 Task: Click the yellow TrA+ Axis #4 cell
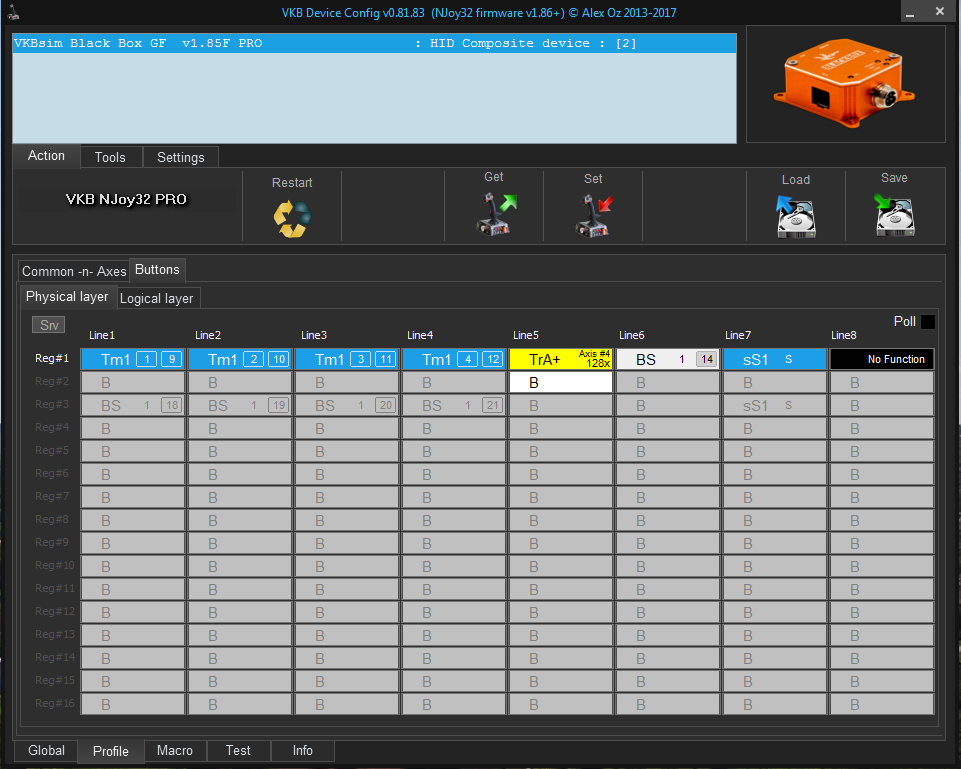tap(561, 359)
